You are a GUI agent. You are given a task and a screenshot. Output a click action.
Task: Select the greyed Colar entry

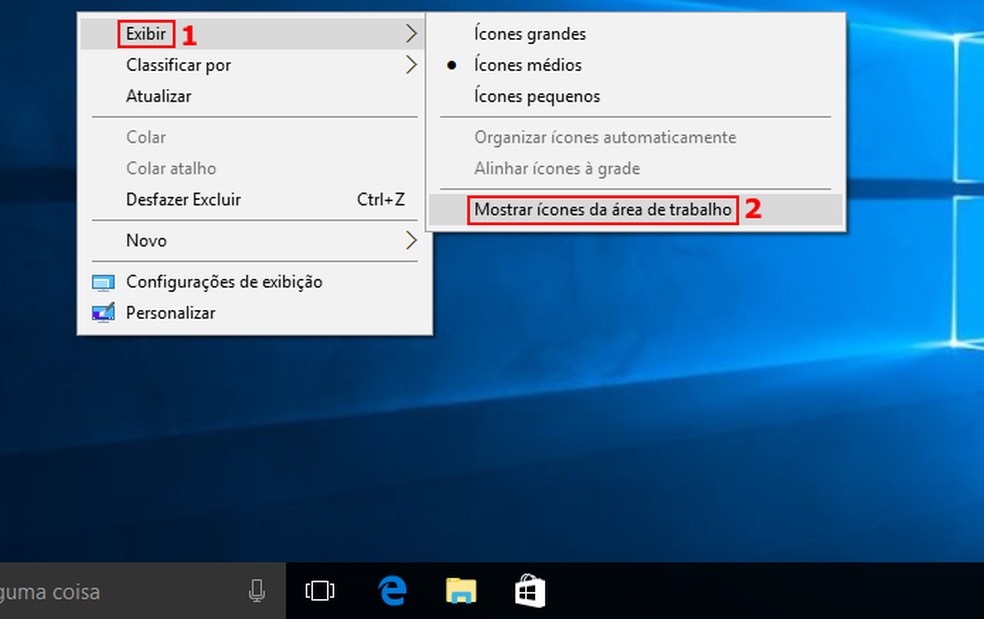pyautogui.click(x=254, y=137)
